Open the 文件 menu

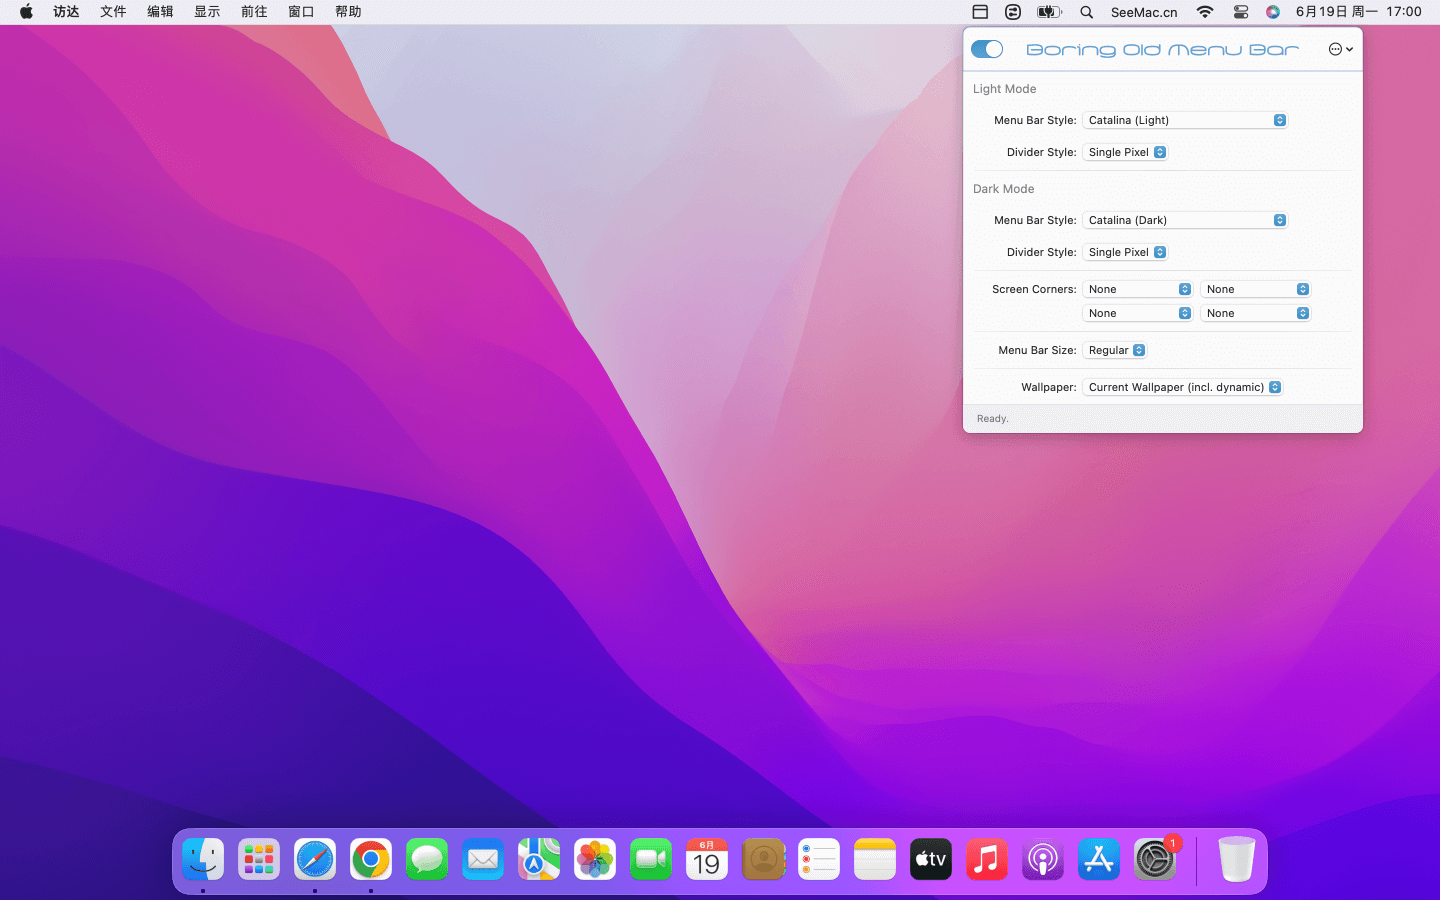pos(113,12)
